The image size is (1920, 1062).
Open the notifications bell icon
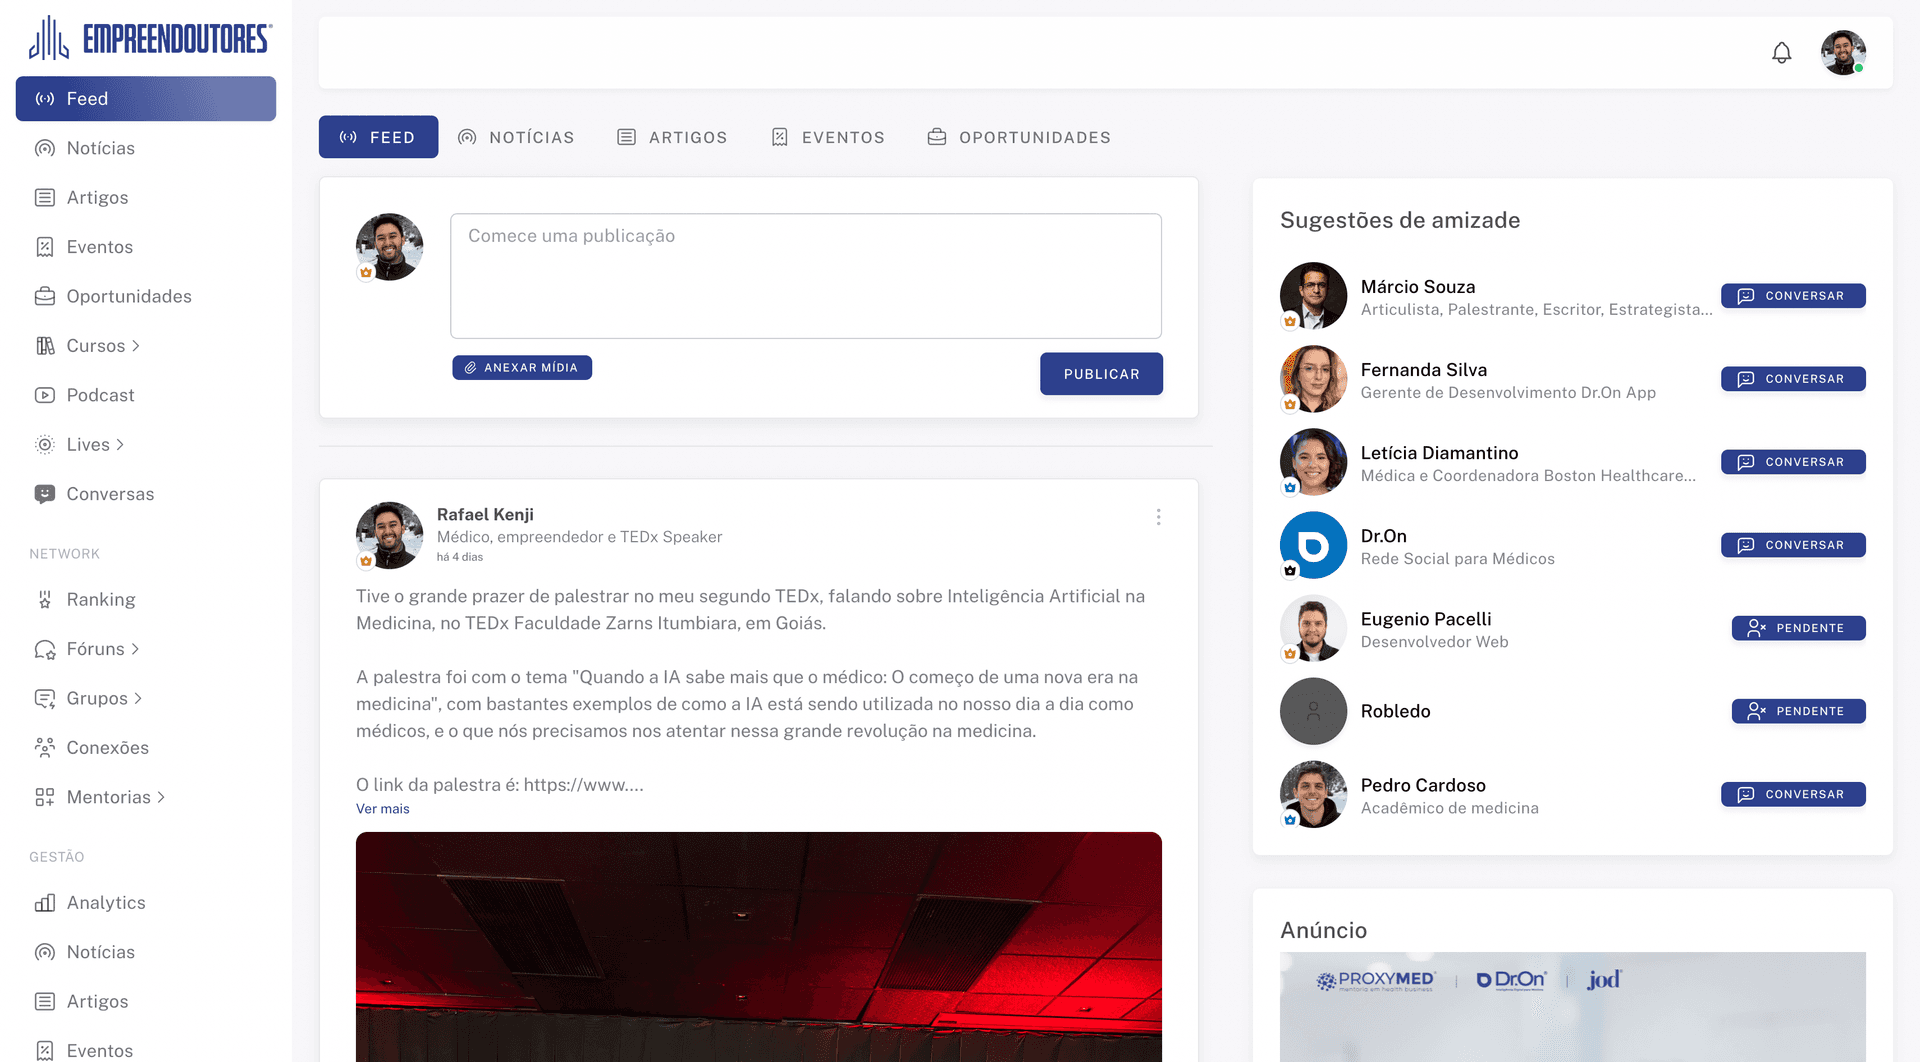(x=1781, y=53)
